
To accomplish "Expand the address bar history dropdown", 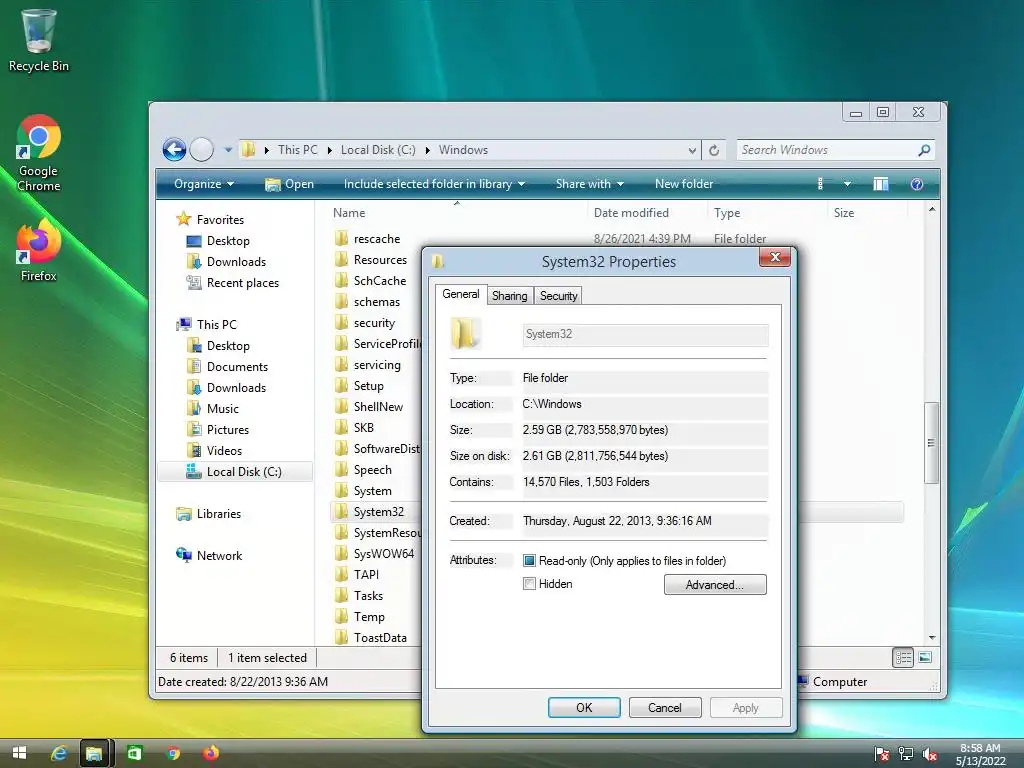I will pyautogui.click(x=692, y=150).
